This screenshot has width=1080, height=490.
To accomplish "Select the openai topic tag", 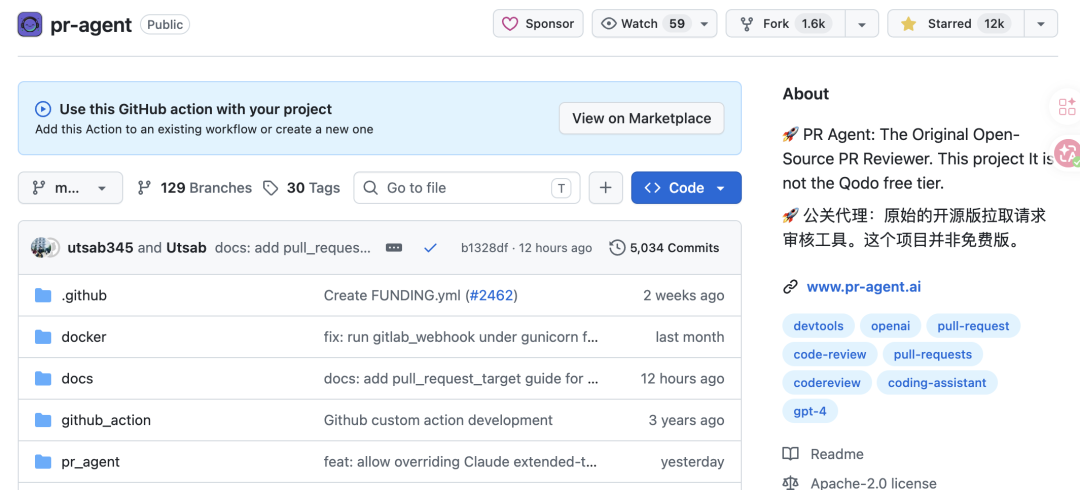I will tap(891, 326).
